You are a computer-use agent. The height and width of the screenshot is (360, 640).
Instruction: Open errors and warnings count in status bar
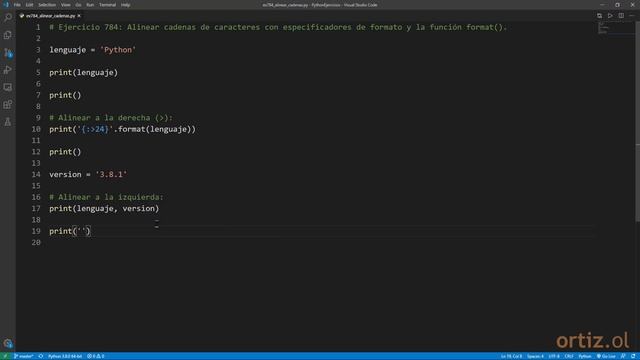(x=96, y=356)
